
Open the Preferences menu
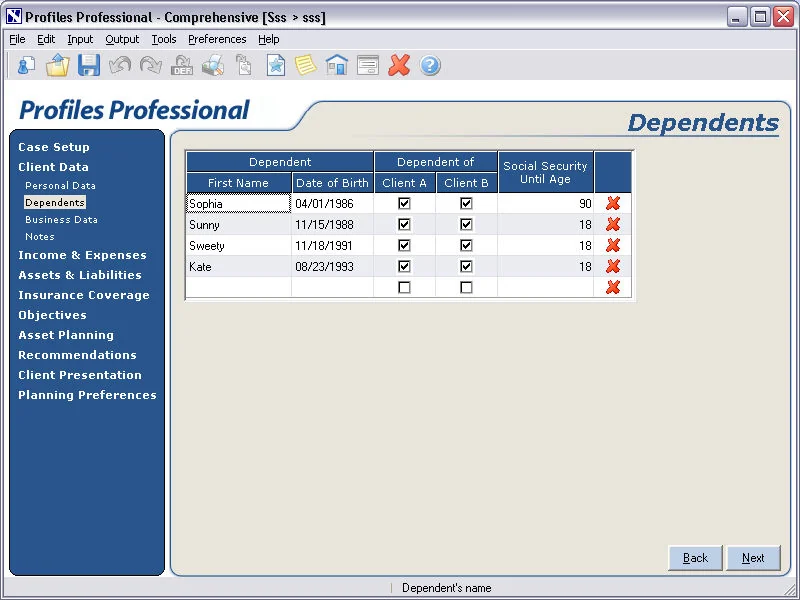217,39
